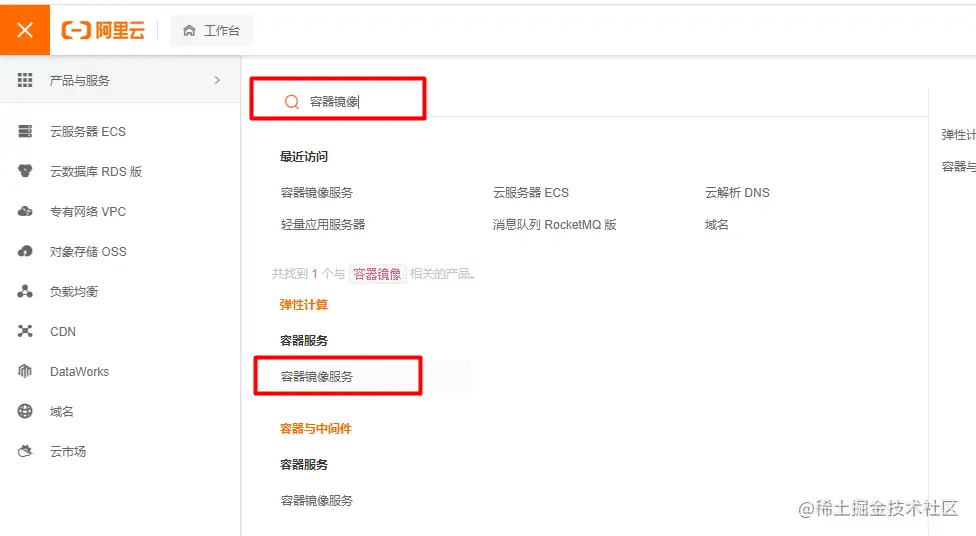Click the 域名 globe icon
This screenshot has width=976, height=536.
point(26,411)
